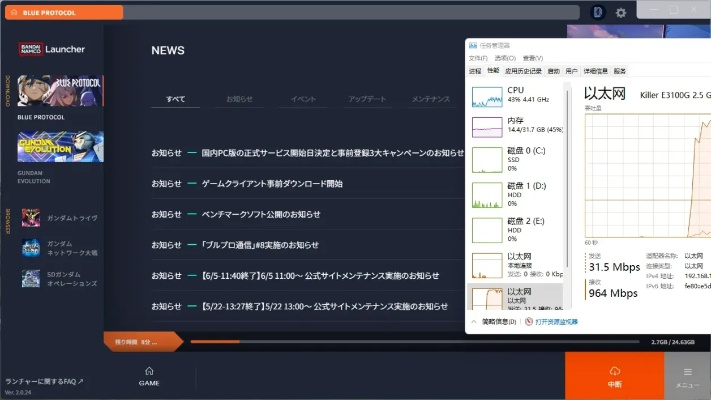The image size is (711, 400).
Task: Click the orange 中断 pause download button
Action: coord(614,376)
